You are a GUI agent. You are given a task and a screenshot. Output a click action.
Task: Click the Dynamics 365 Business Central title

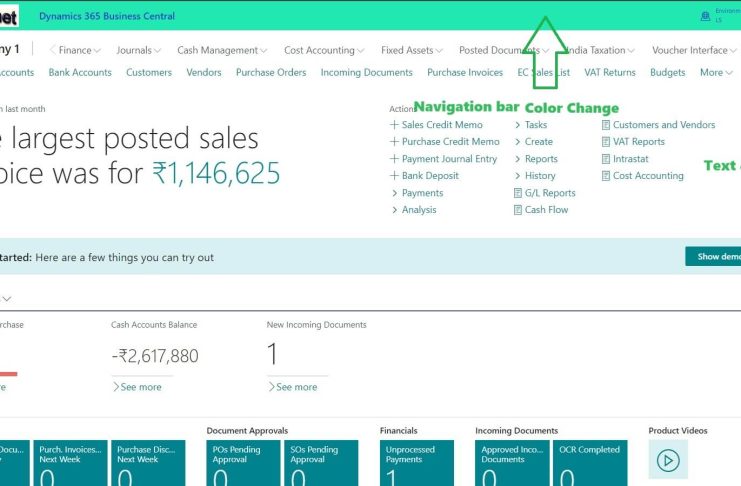point(107,16)
